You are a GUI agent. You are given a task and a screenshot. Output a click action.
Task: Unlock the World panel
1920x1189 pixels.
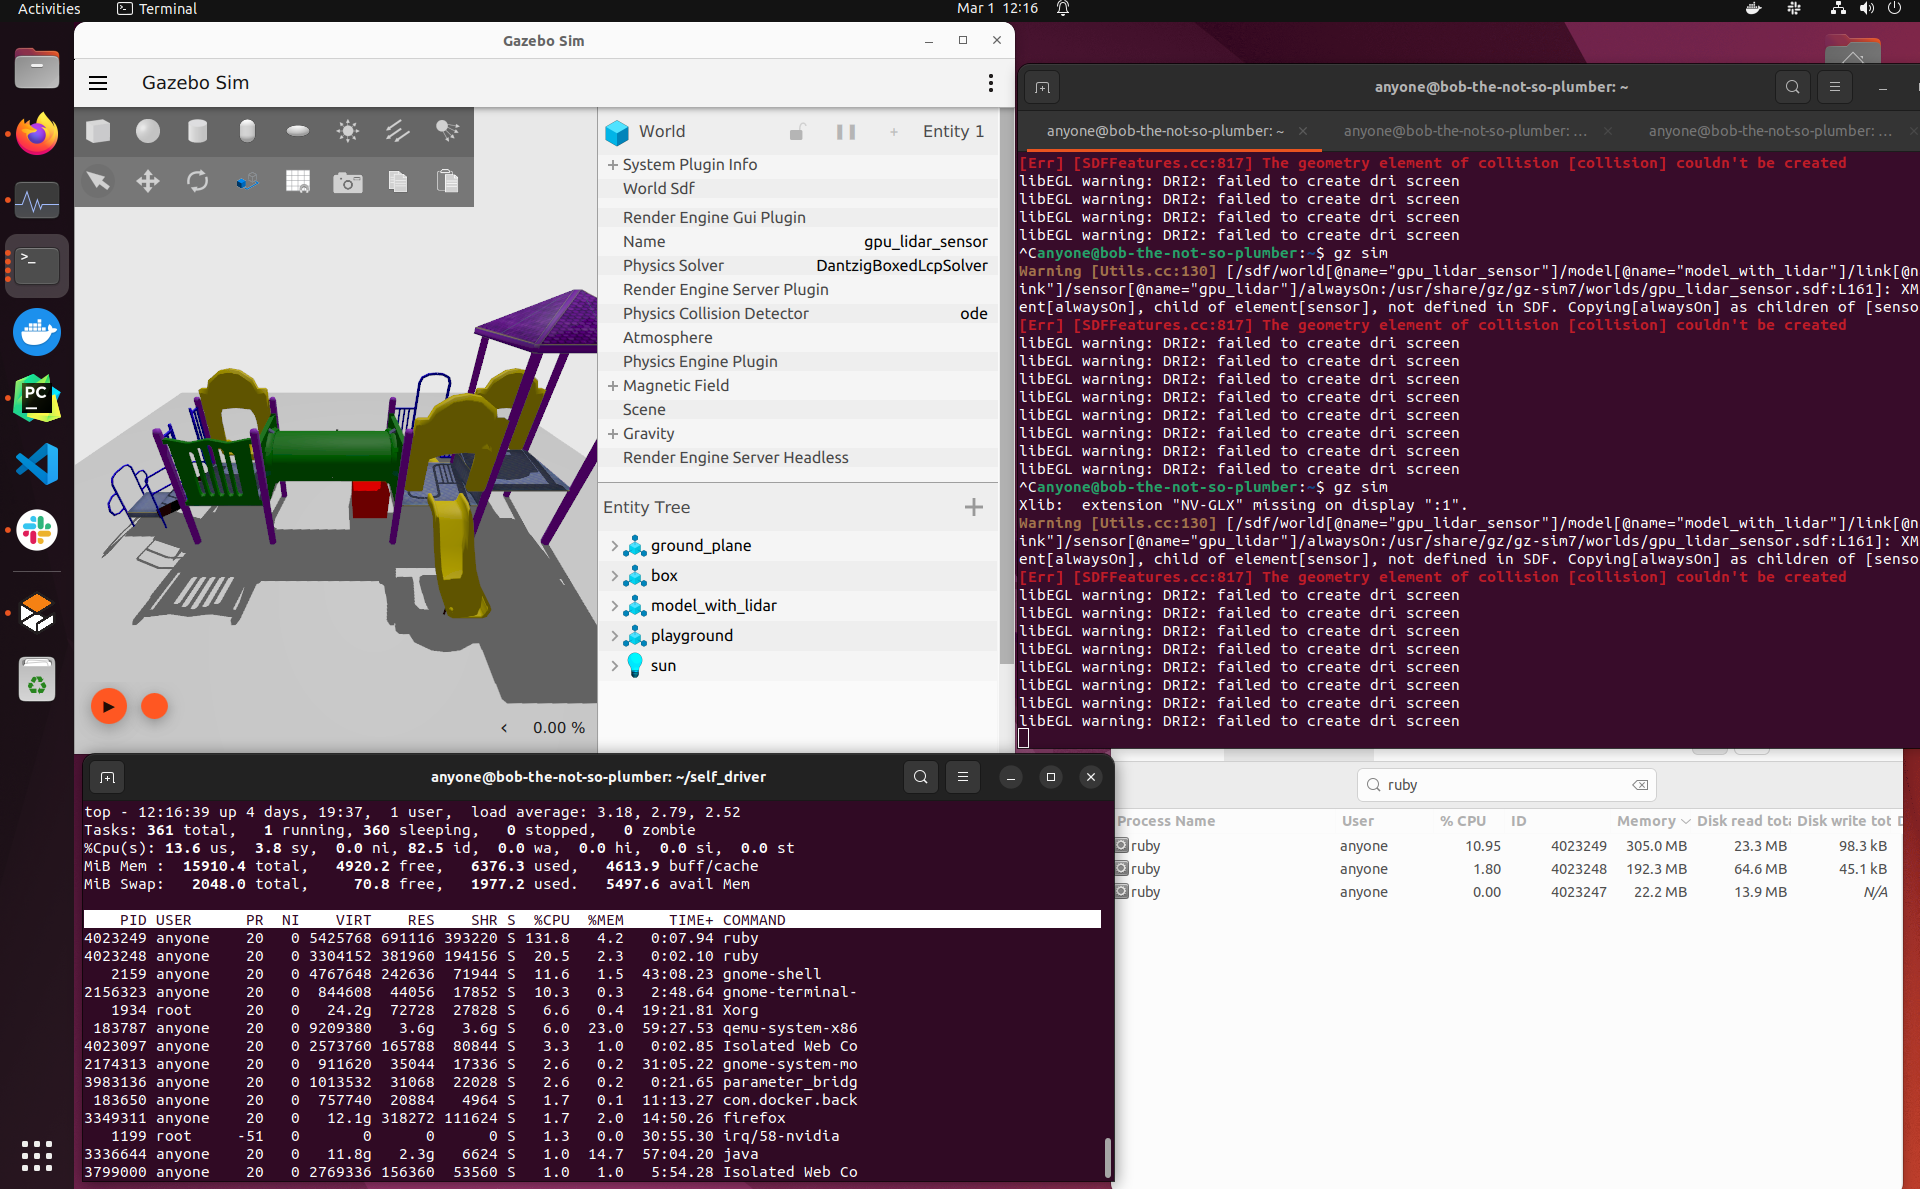point(796,131)
